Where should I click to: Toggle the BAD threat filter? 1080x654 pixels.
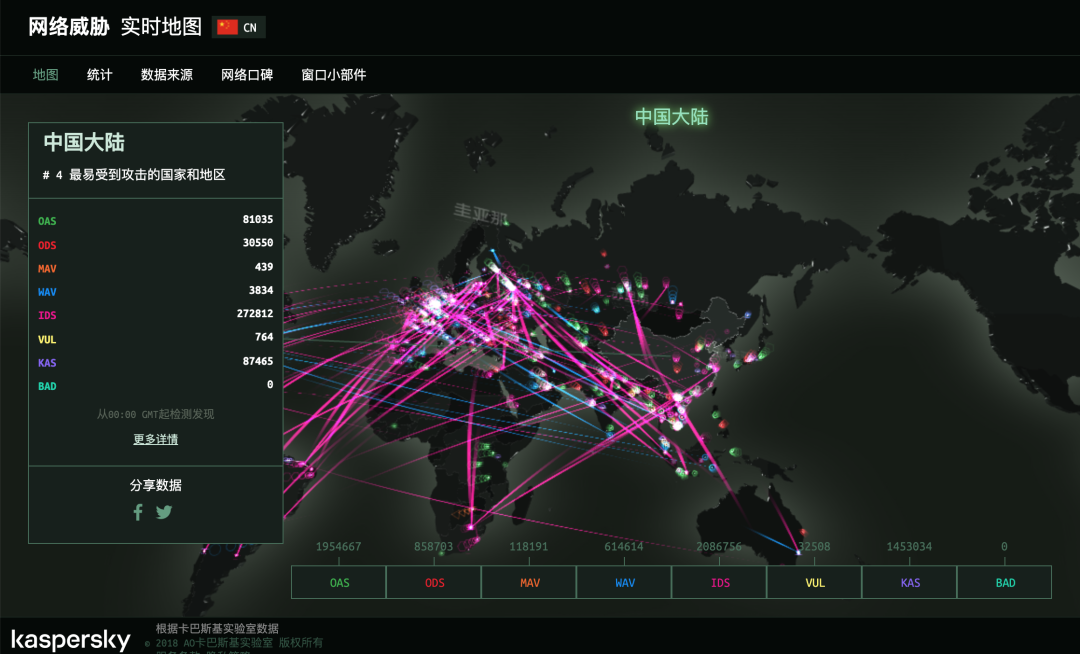click(x=1003, y=581)
